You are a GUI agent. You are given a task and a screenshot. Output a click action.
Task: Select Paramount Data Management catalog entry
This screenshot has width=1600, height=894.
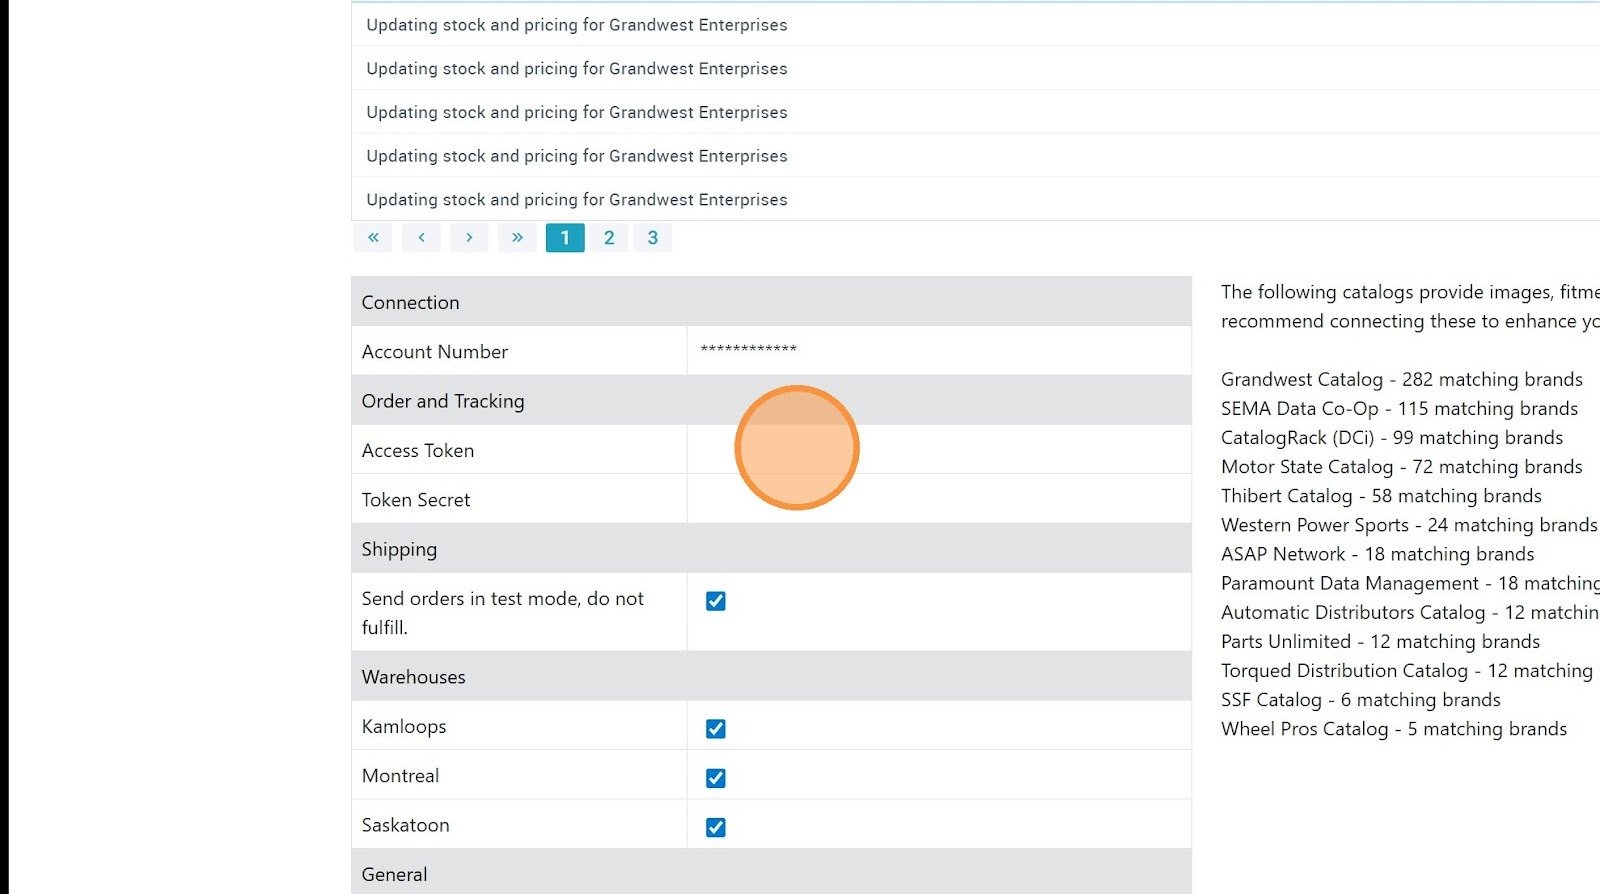coord(1410,583)
